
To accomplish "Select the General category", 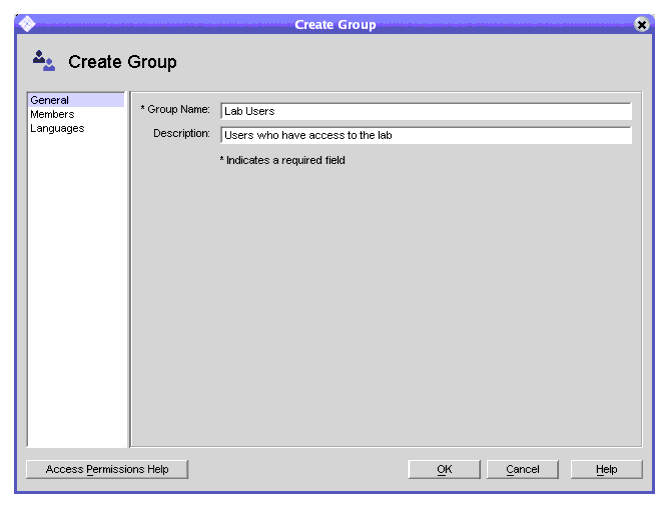I will (76, 100).
